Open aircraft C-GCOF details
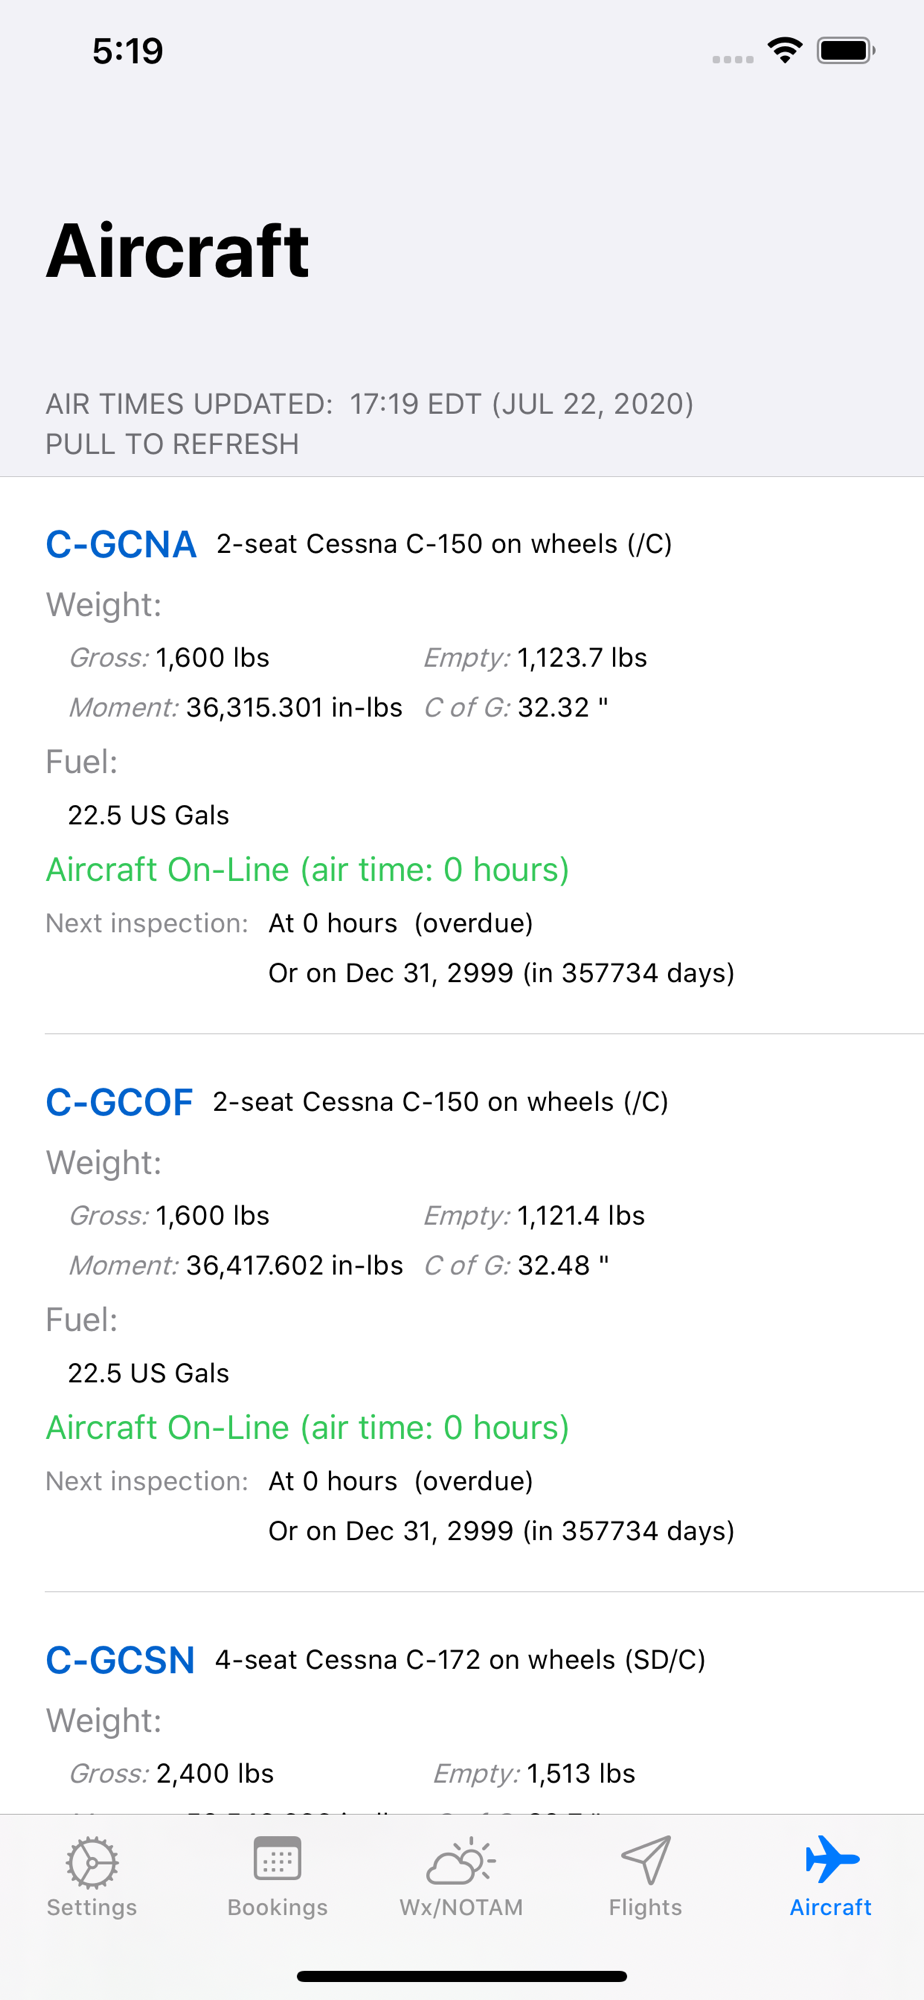Viewport: 924px width, 2000px height. (x=119, y=1103)
